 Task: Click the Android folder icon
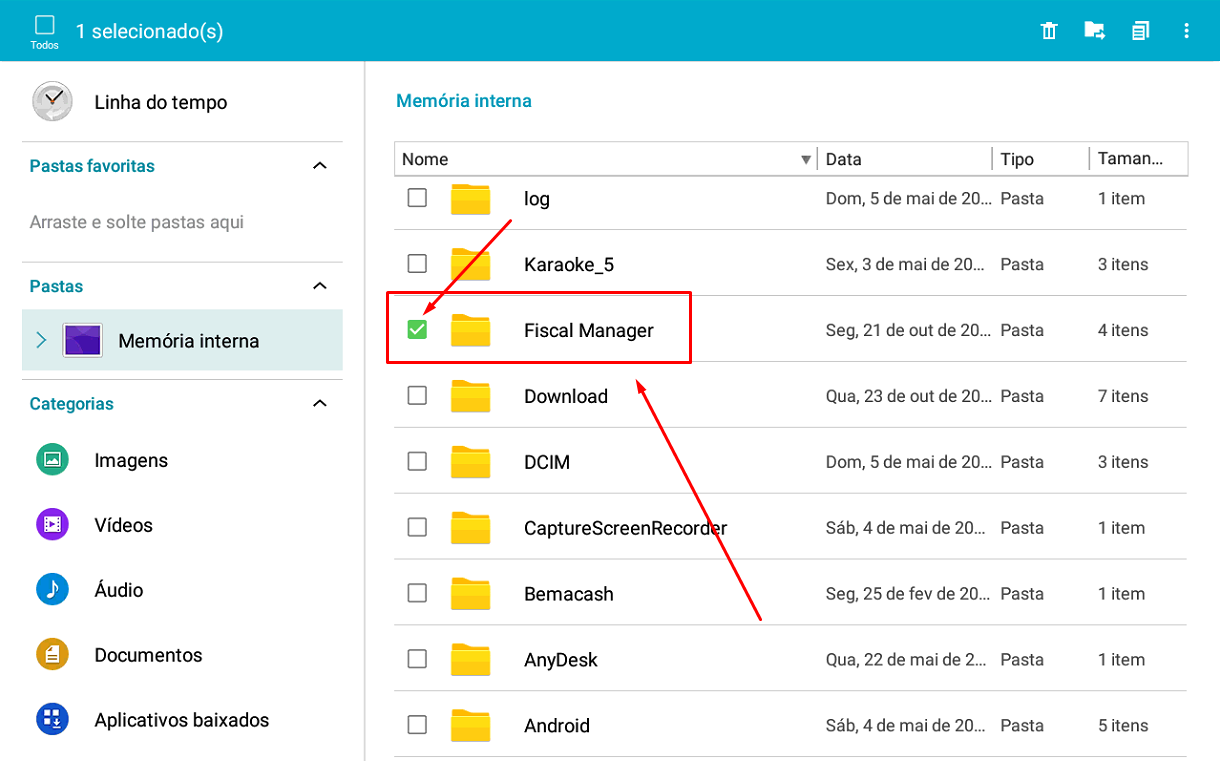(x=470, y=725)
